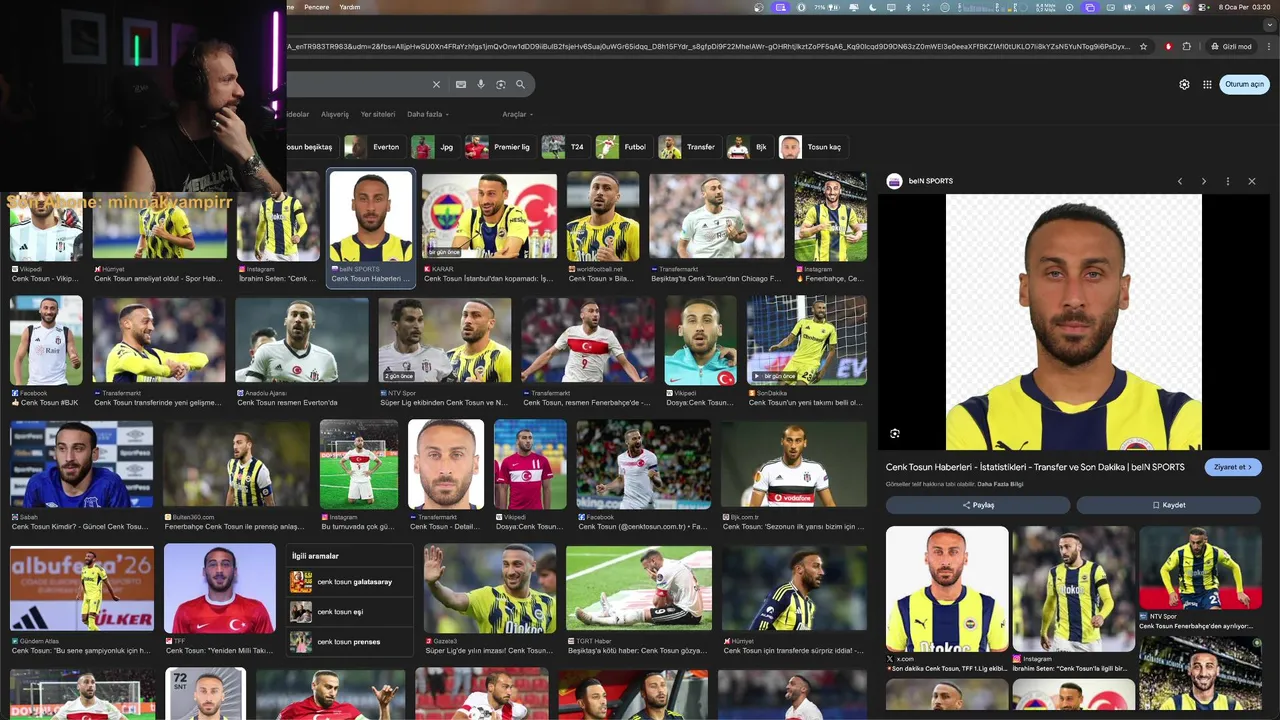Select the Premier lig filter chip
Image resolution: width=1280 pixels, height=720 pixels.
coord(499,147)
